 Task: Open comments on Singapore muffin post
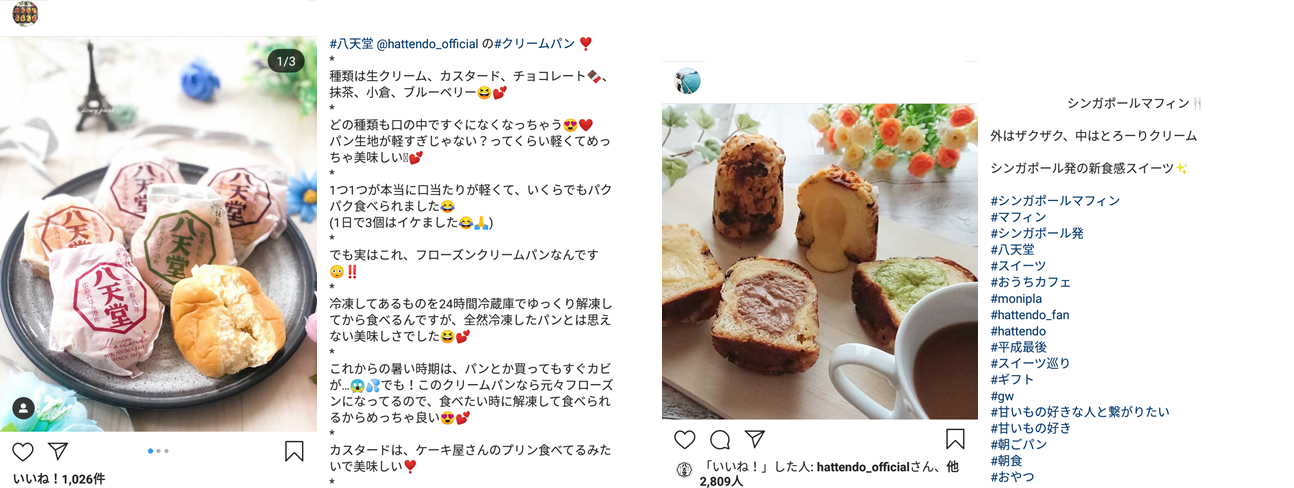[720, 440]
